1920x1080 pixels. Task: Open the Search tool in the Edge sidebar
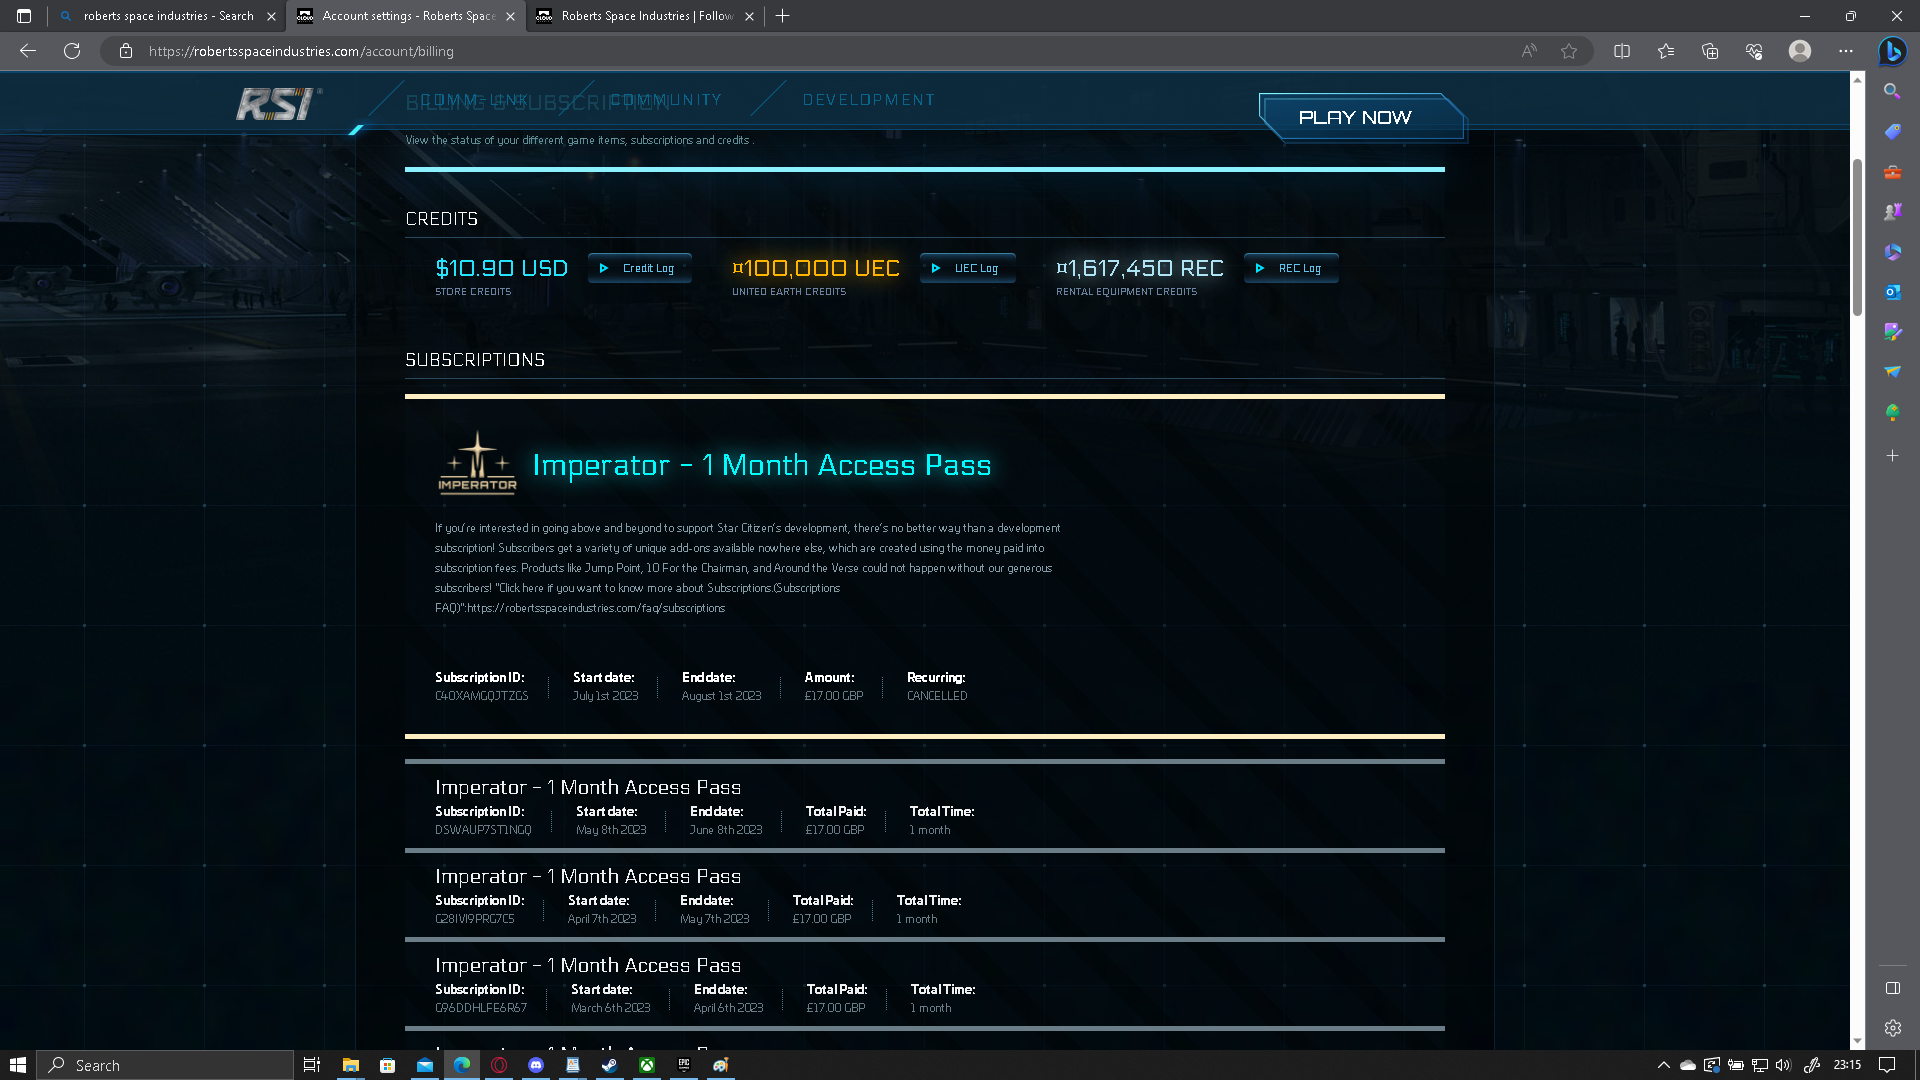[1891, 90]
